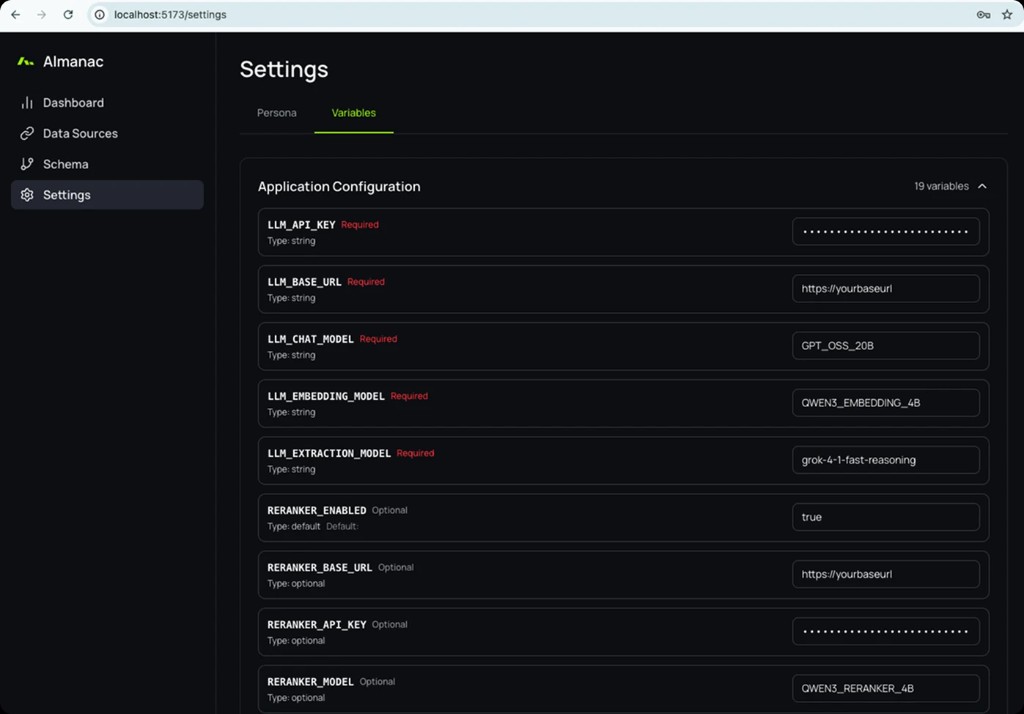Click the RERANKER_BASE_URL input field
Viewport: 1024px width, 714px height.
point(886,574)
